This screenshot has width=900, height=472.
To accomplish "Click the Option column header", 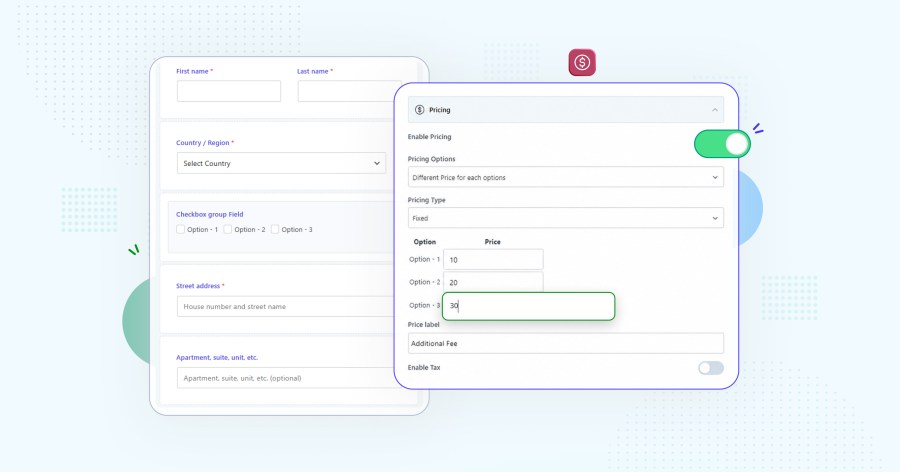I will click(x=425, y=242).
